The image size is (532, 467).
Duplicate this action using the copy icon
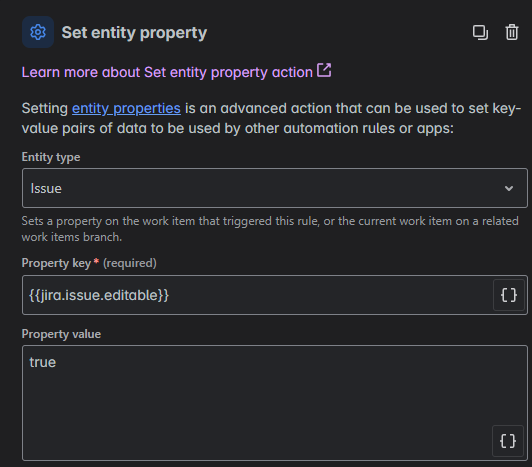pos(480,33)
